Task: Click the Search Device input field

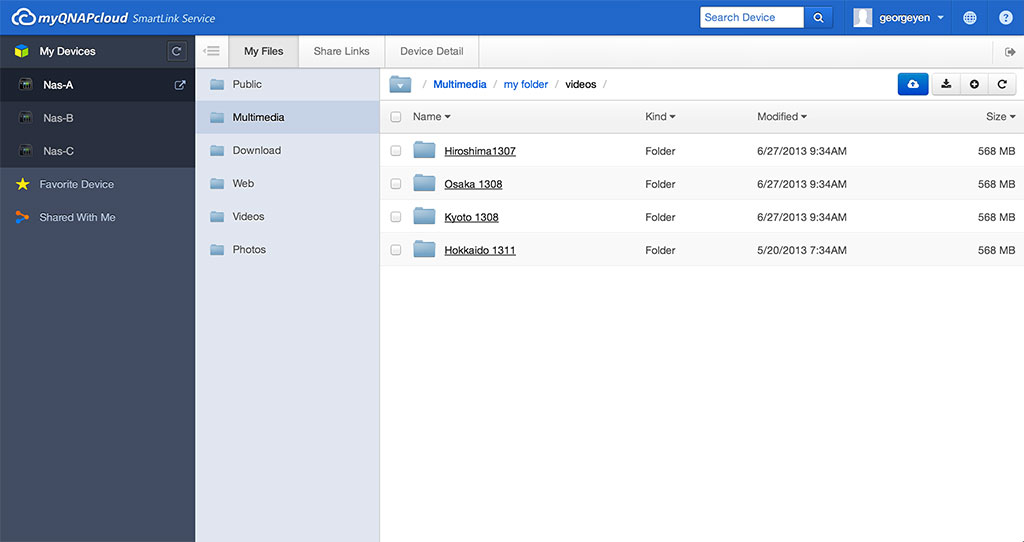Action: [751, 18]
